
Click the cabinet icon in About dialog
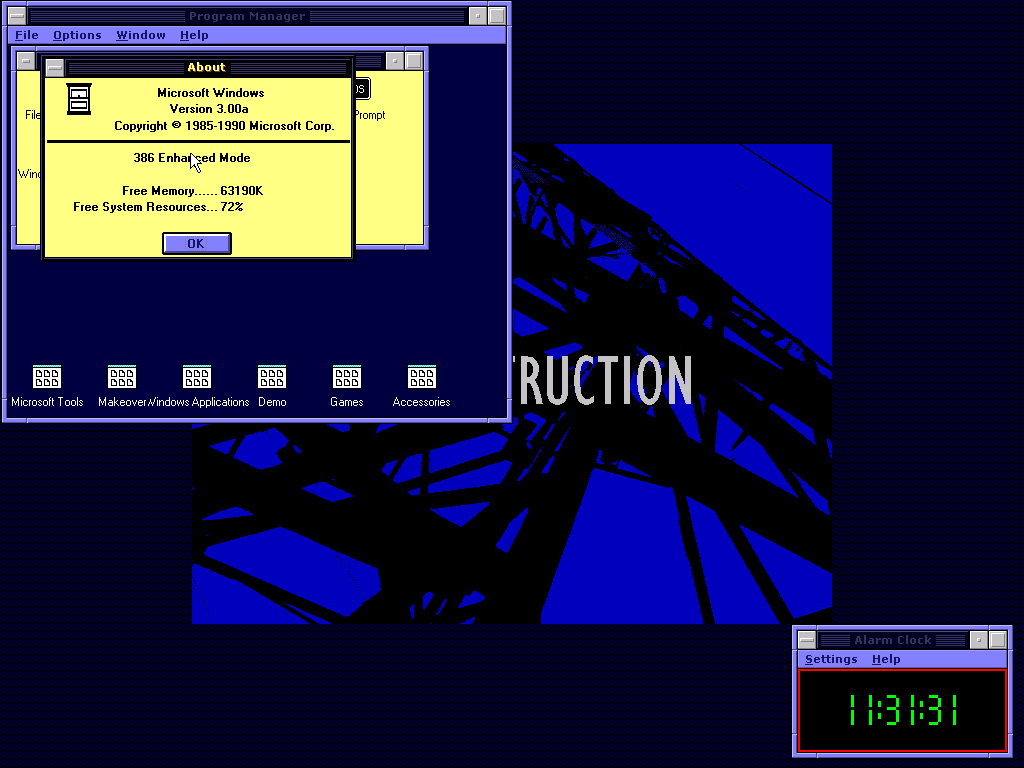[x=79, y=99]
